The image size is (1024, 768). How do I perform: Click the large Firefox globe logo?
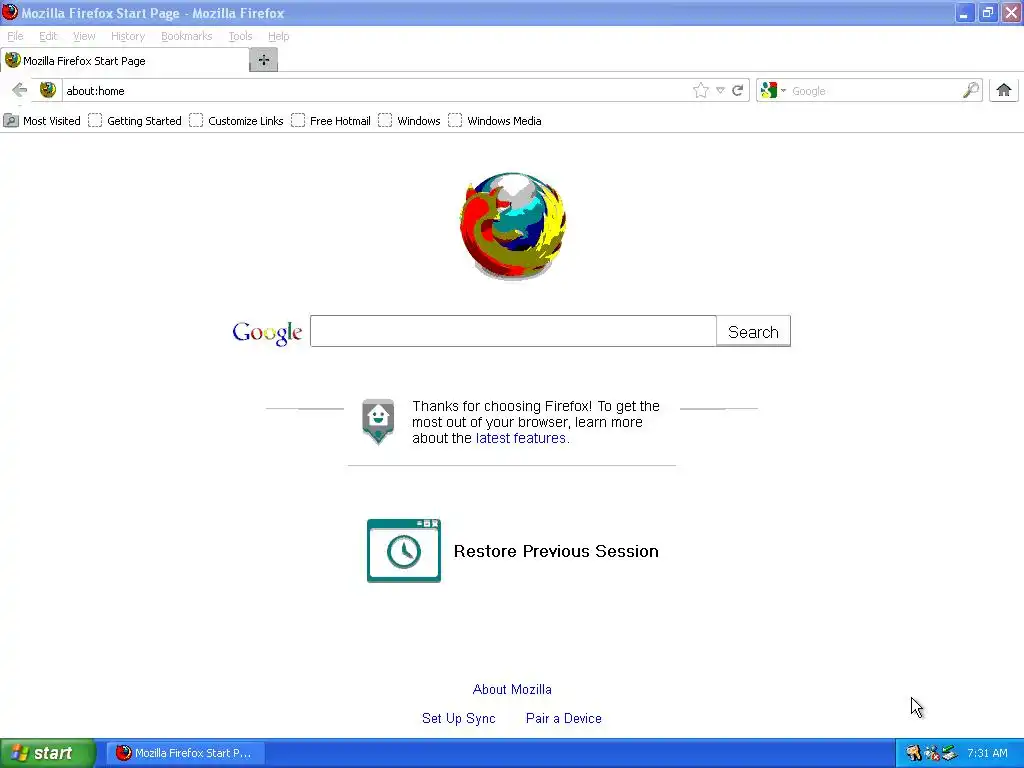pyautogui.click(x=513, y=226)
